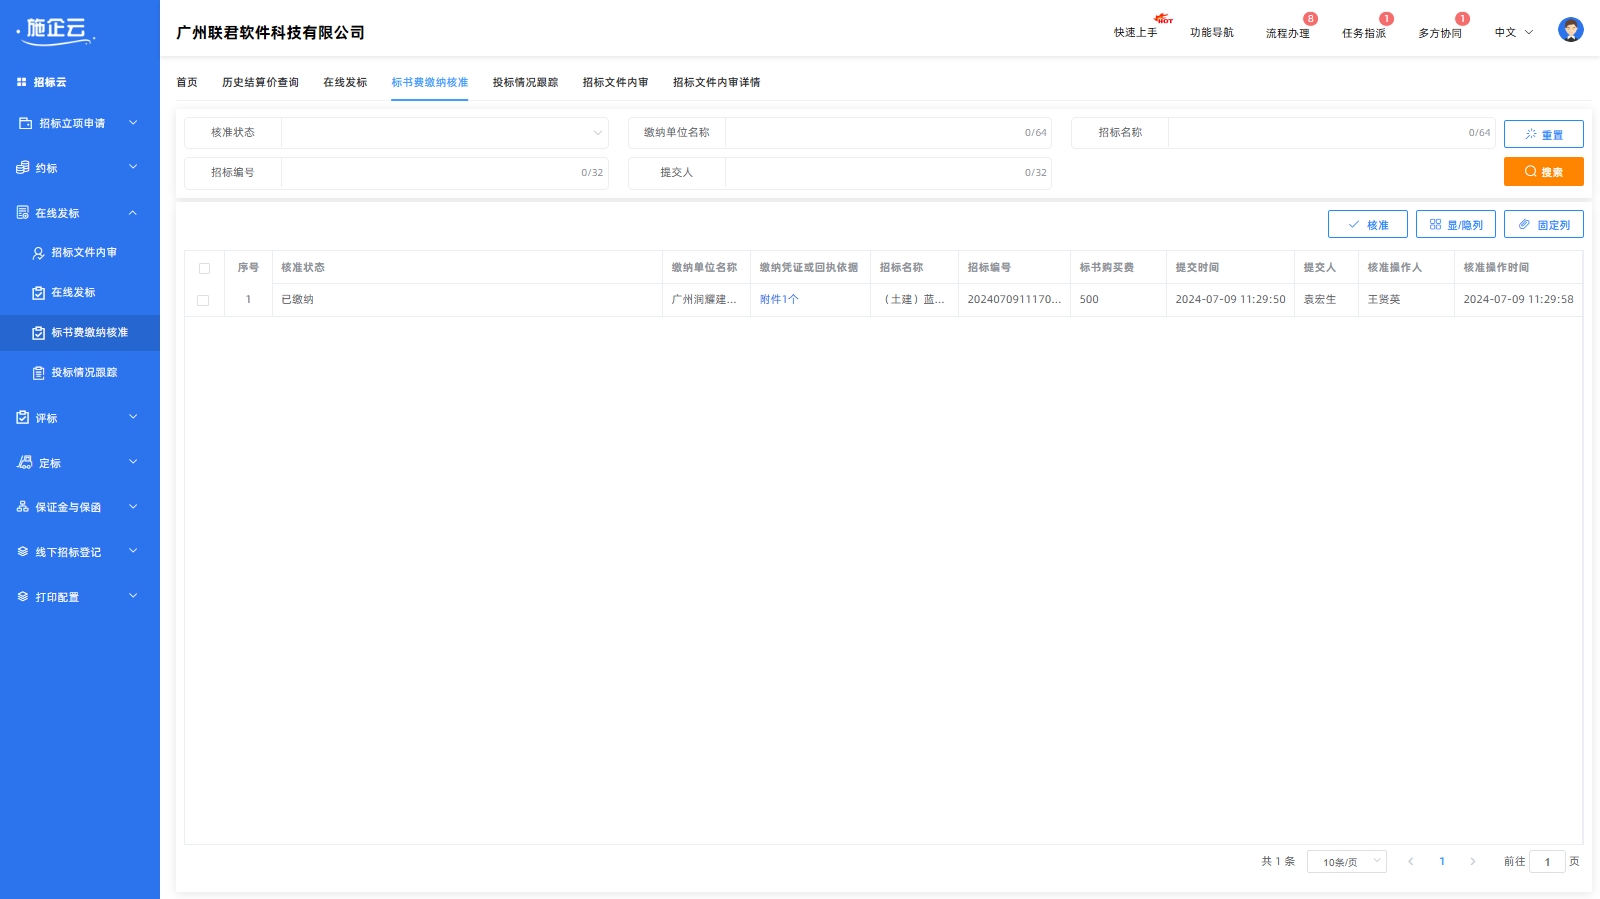
Task: Go to previous page arrow
Action: 1410,861
